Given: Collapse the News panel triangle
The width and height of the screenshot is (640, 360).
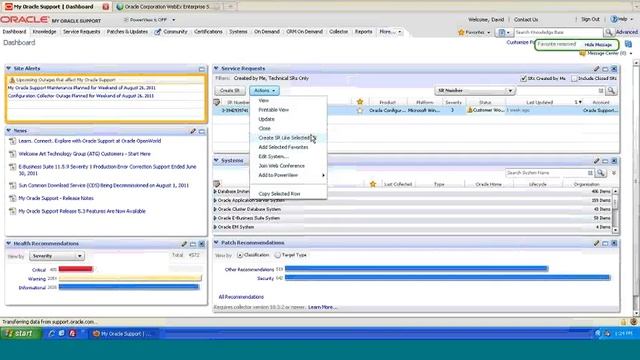Looking at the screenshot, I should pyautogui.click(x=9, y=130).
